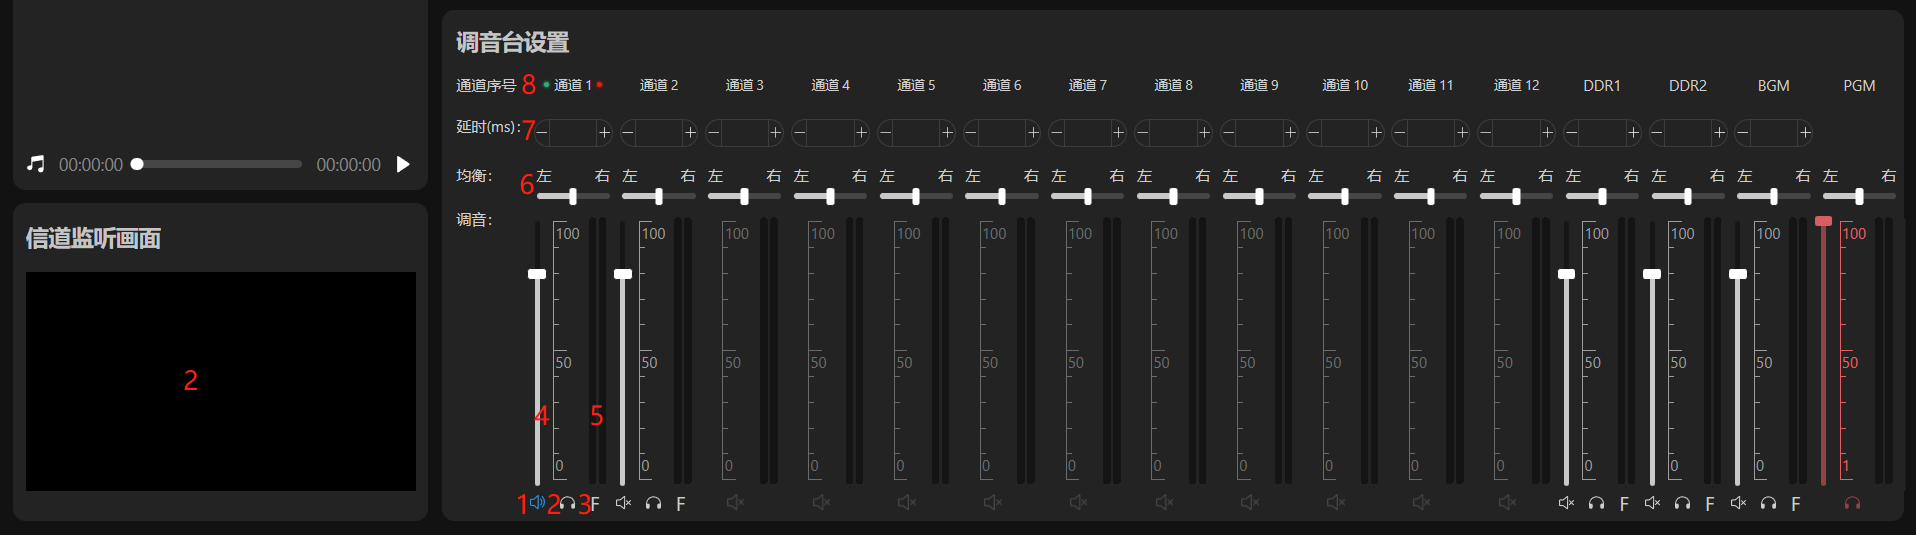Click the headphone monitor icon for 通道 2
The width and height of the screenshot is (1916, 535).
[653, 503]
